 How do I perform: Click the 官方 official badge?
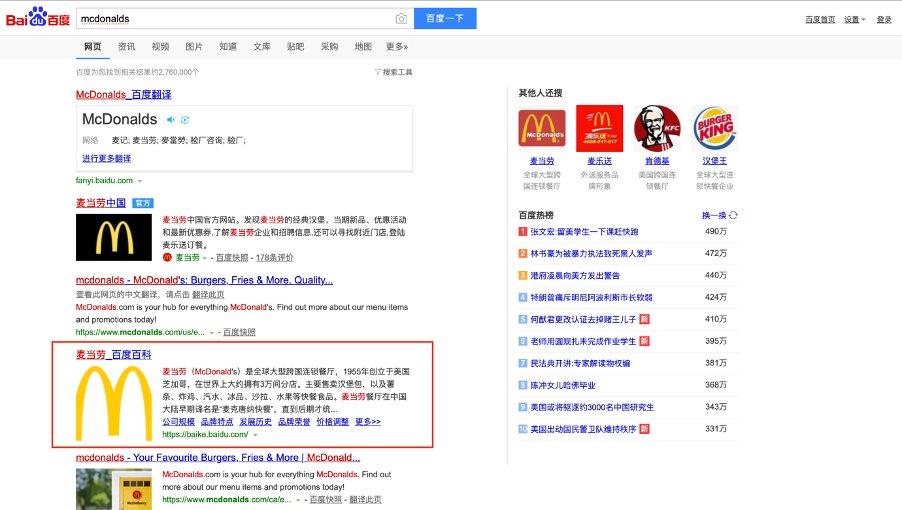pyautogui.click(x=143, y=203)
